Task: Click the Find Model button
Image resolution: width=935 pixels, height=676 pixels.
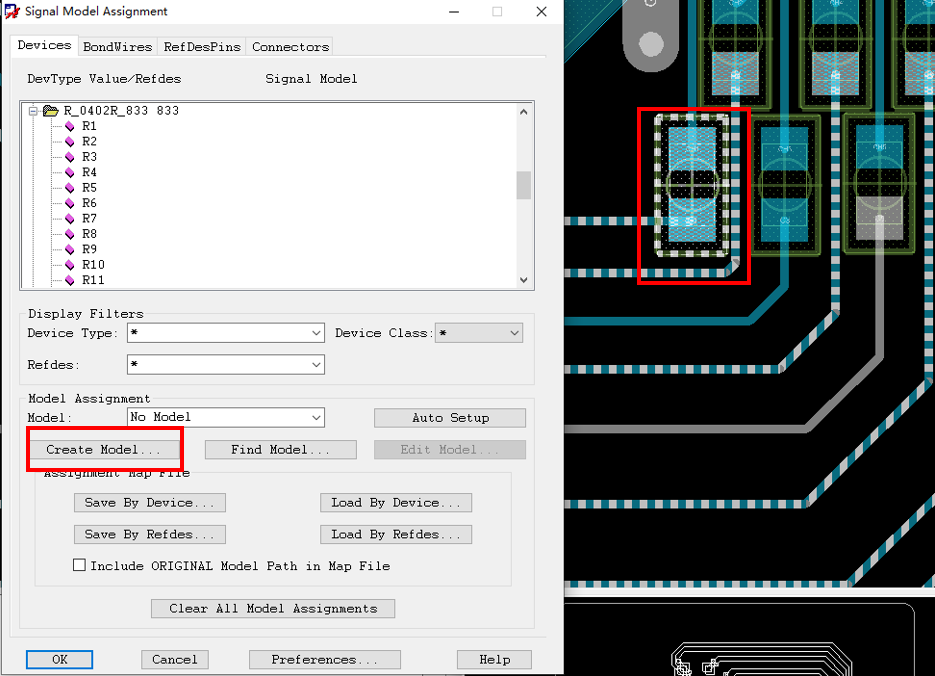Action: click(281, 449)
